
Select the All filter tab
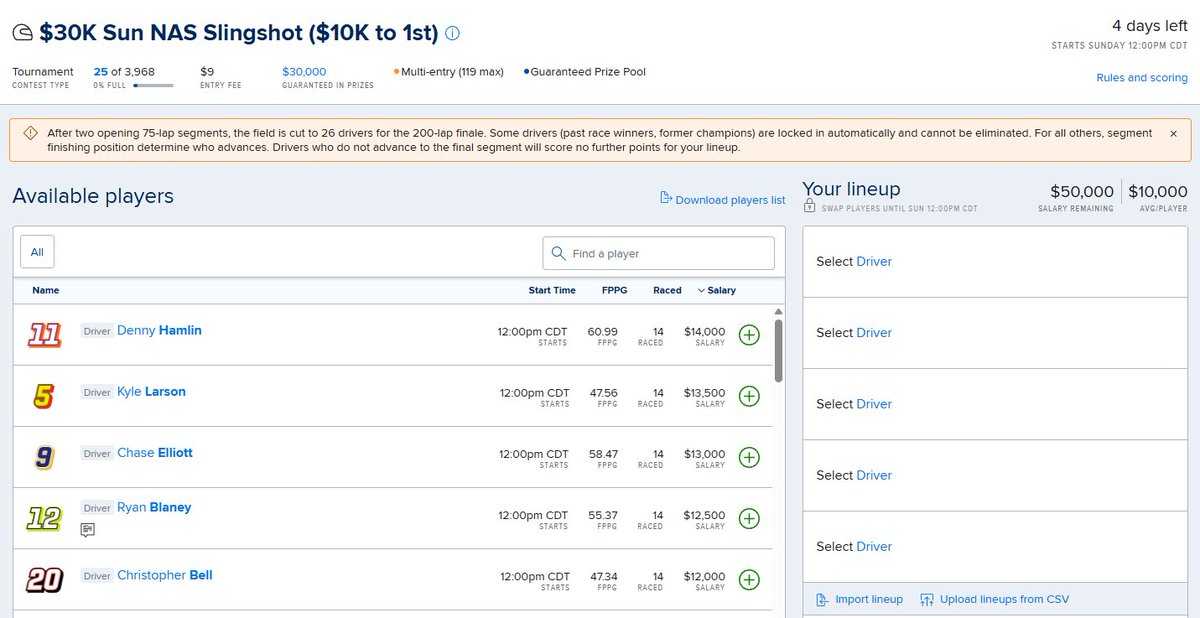pyautogui.click(x=37, y=252)
